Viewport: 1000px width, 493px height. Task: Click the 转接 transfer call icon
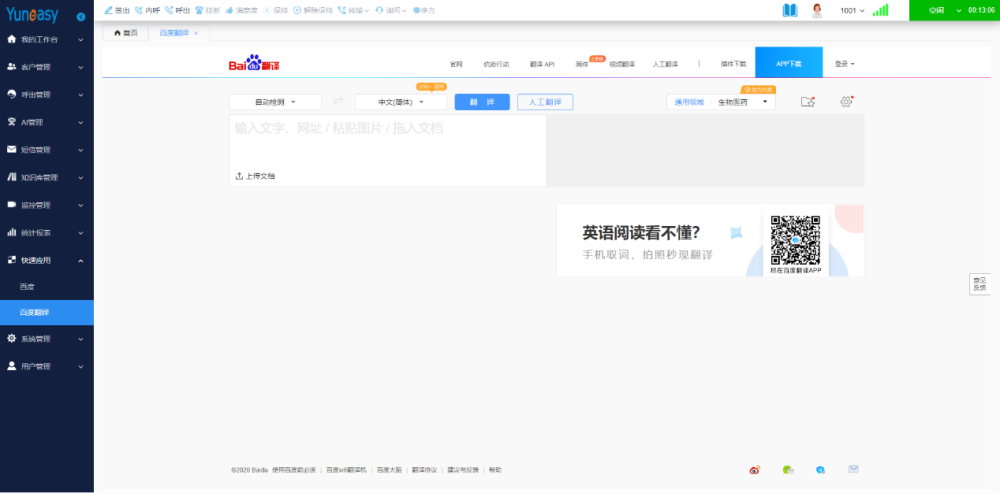pyautogui.click(x=342, y=10)
